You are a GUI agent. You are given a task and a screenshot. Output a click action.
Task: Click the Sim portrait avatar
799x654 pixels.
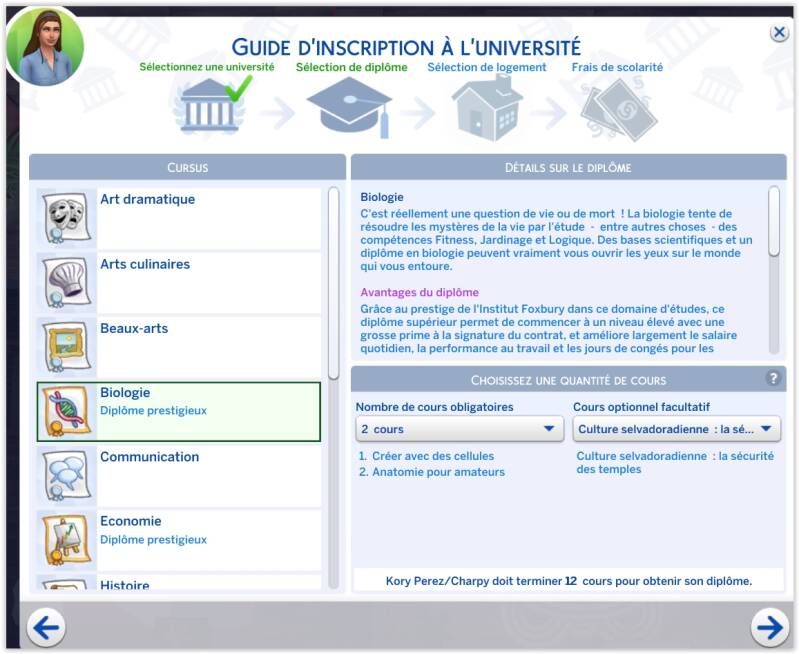(x=45, y=47)
